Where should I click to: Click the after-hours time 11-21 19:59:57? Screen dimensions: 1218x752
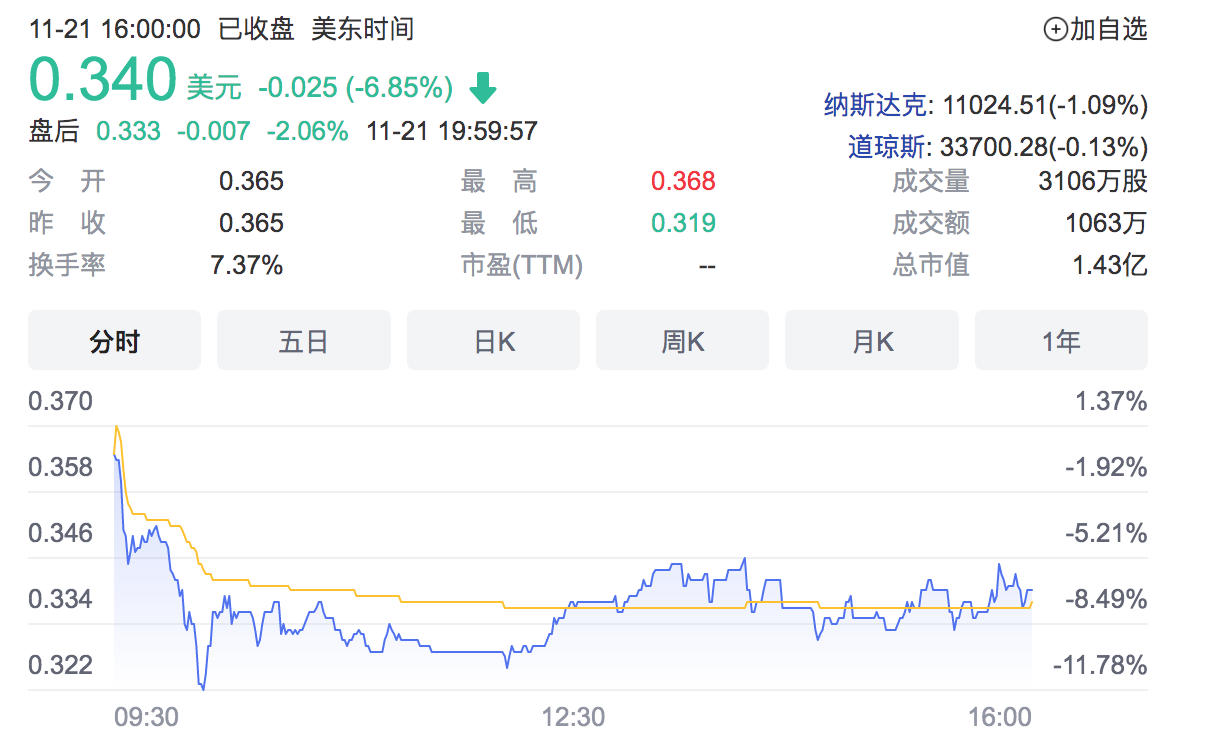[452, 131]
